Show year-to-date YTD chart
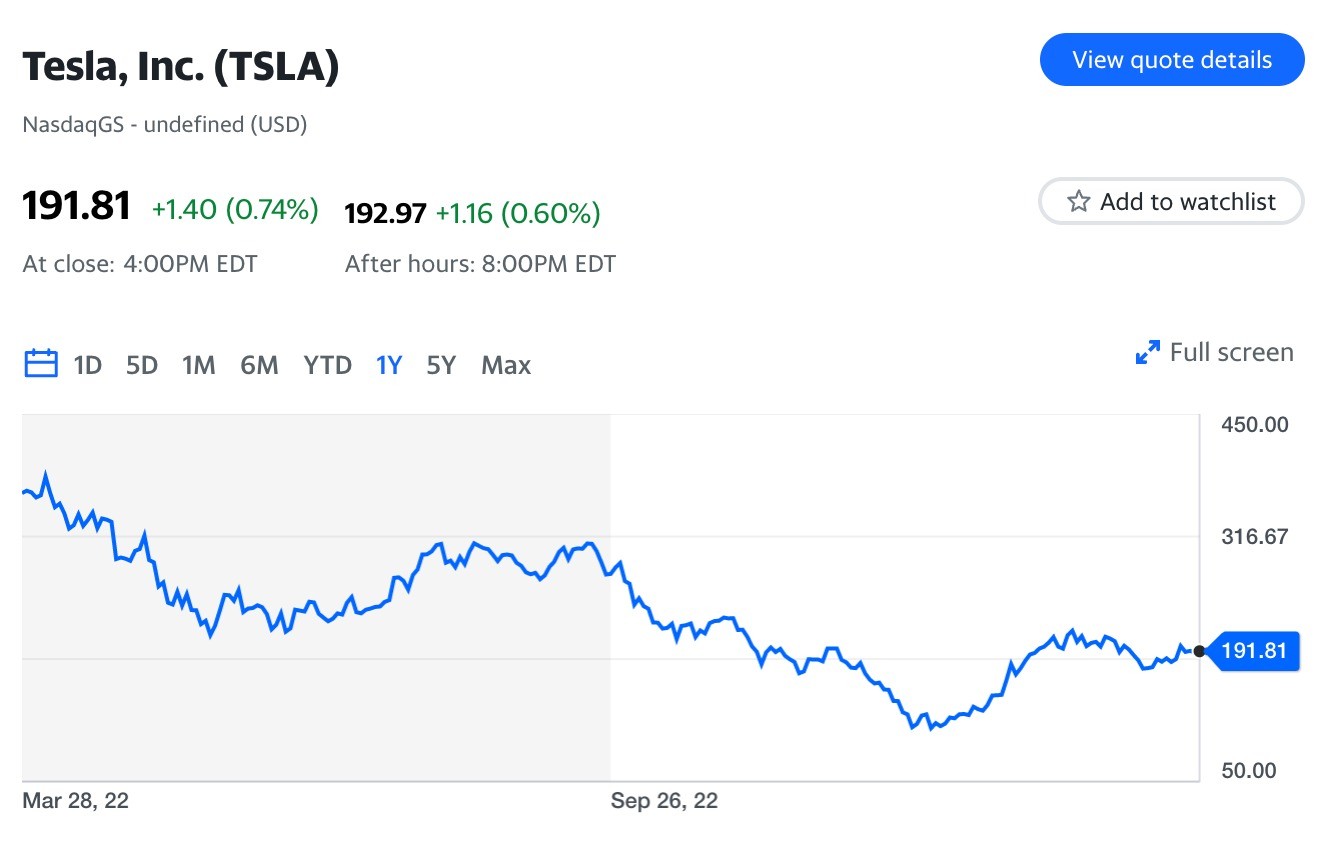Viewport: 1336px width, 856px height. tap(328, 365)
